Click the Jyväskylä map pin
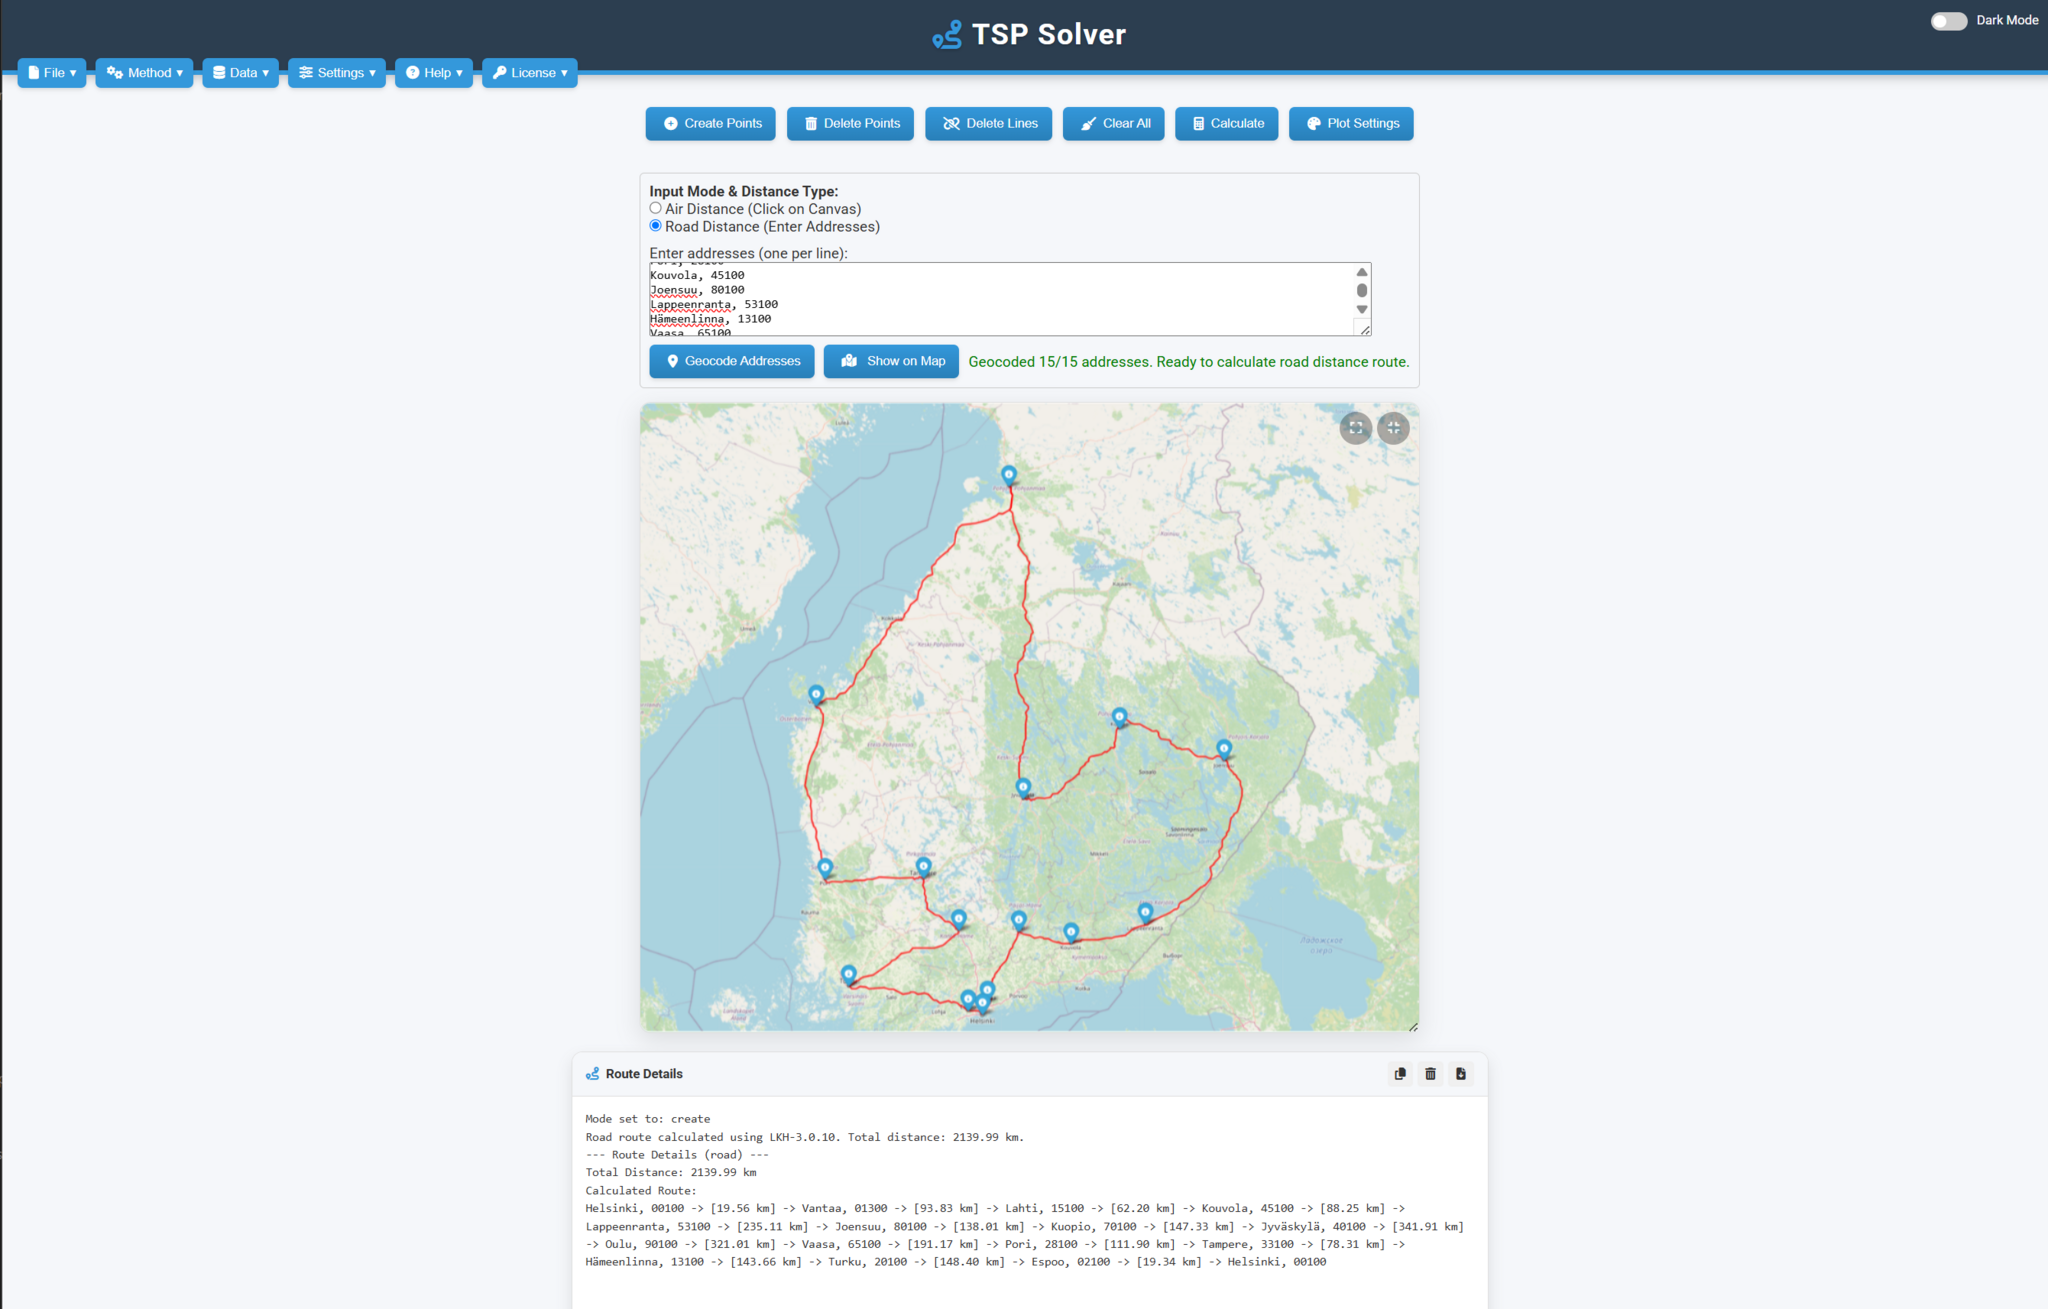 1023,788
